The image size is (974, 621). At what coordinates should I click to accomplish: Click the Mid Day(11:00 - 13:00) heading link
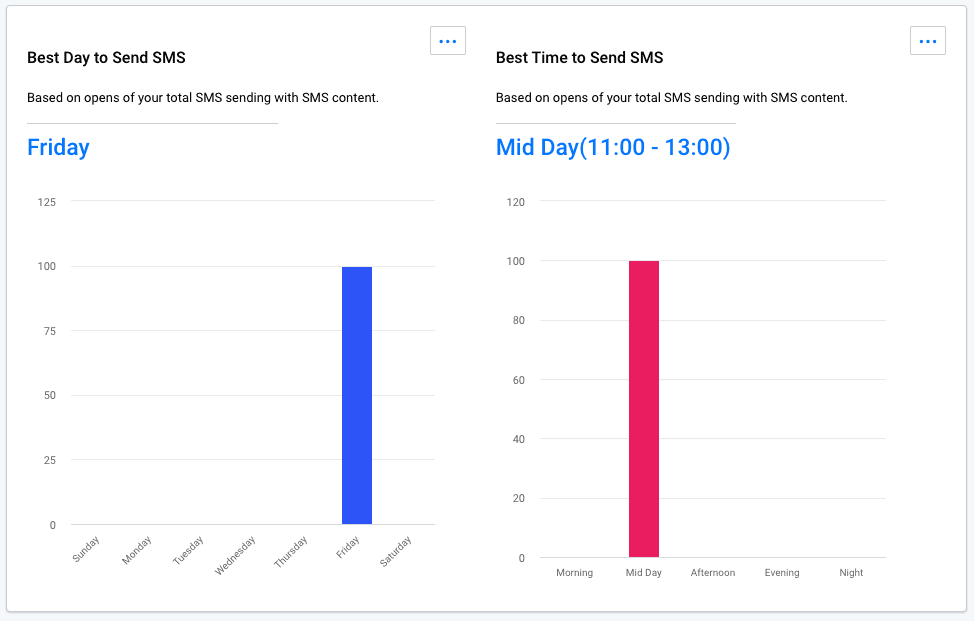pyautogui.click(x=613, y=146)
